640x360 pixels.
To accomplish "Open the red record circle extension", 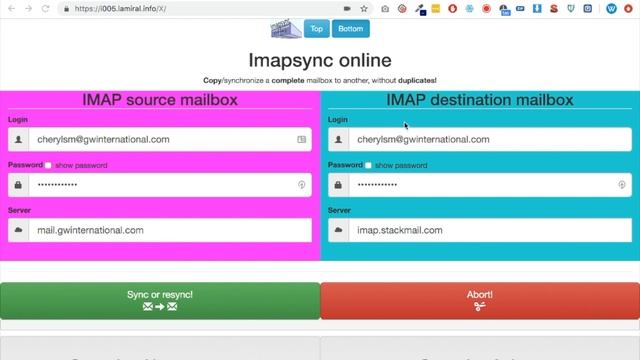I will click(x=486, y=9).
